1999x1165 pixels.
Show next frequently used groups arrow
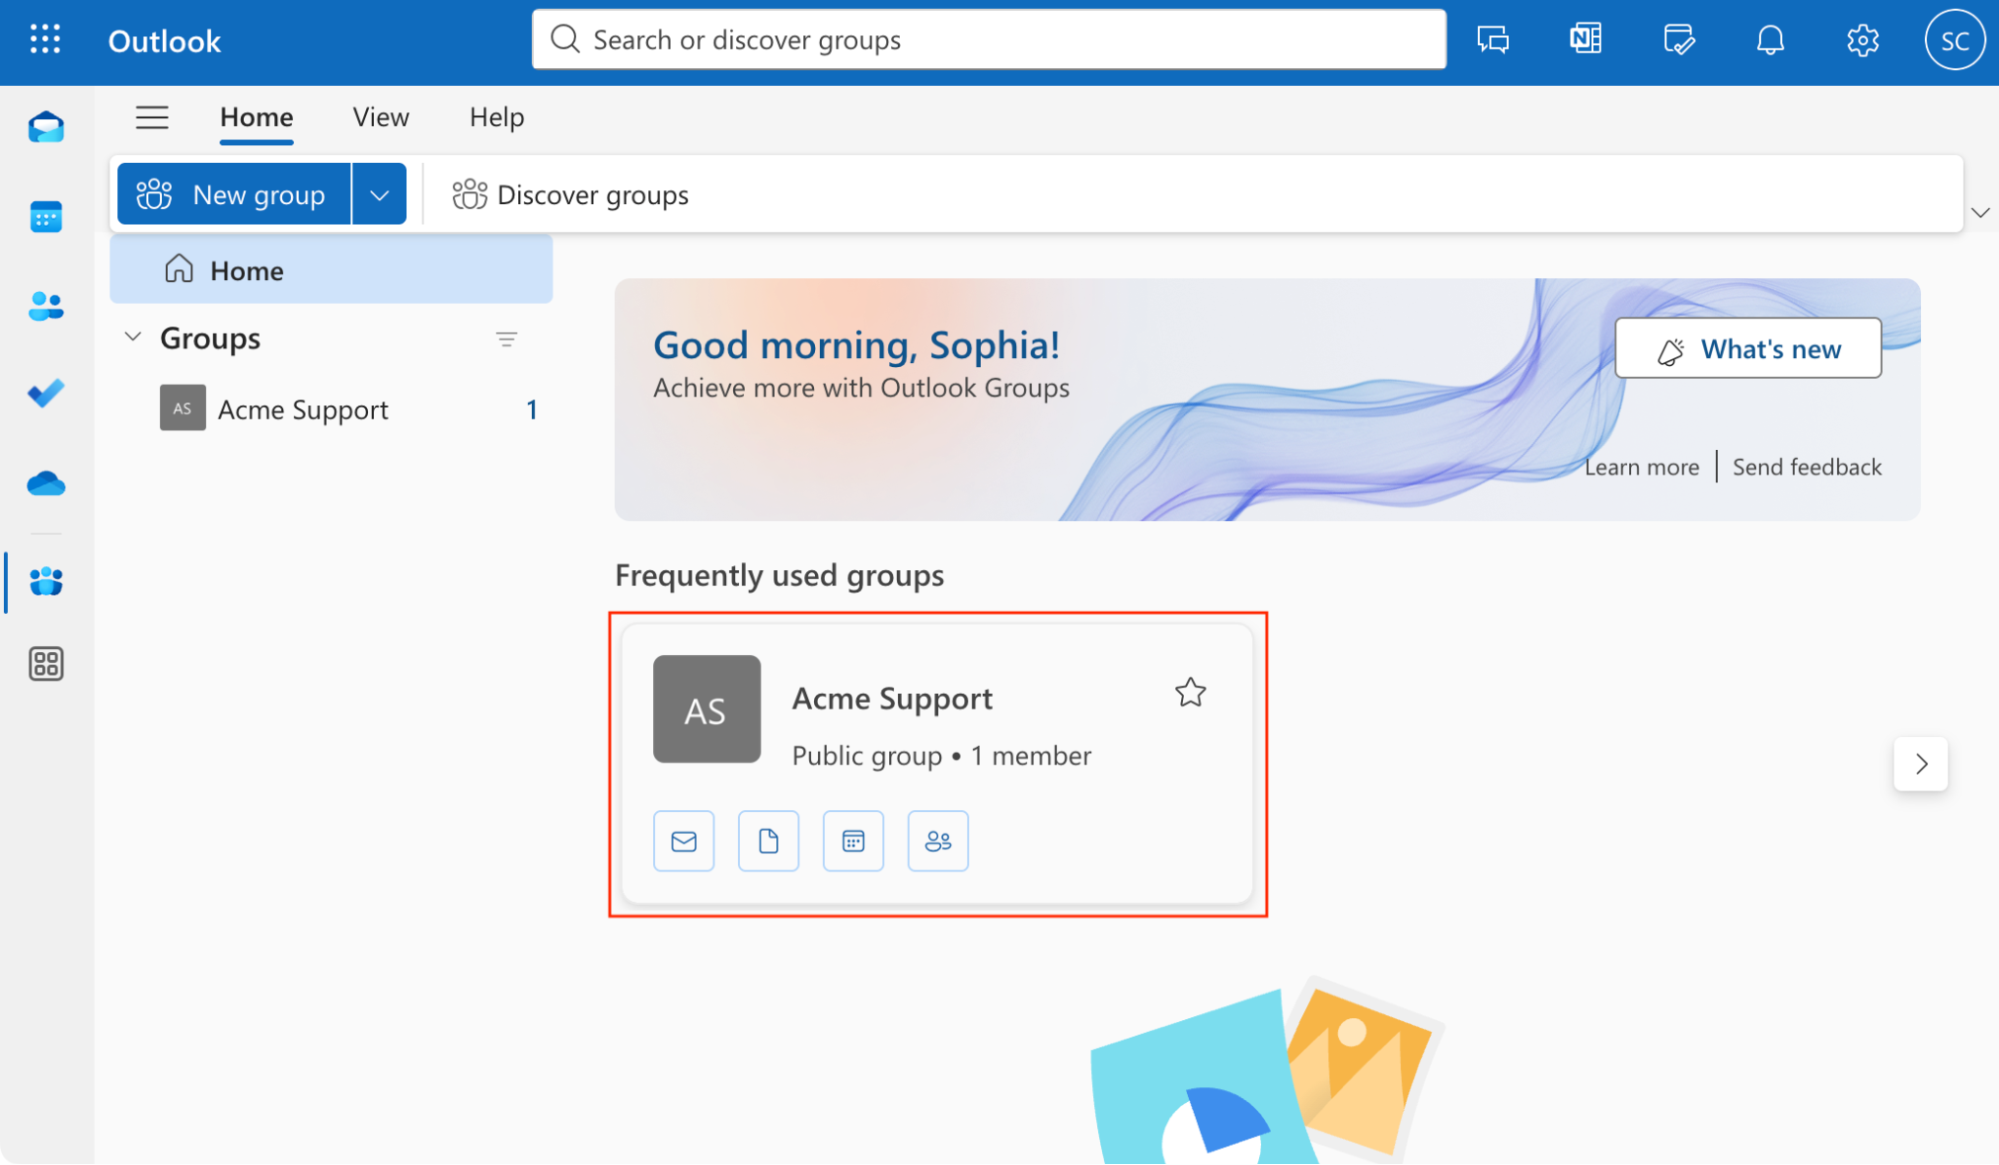(1921, 764)
